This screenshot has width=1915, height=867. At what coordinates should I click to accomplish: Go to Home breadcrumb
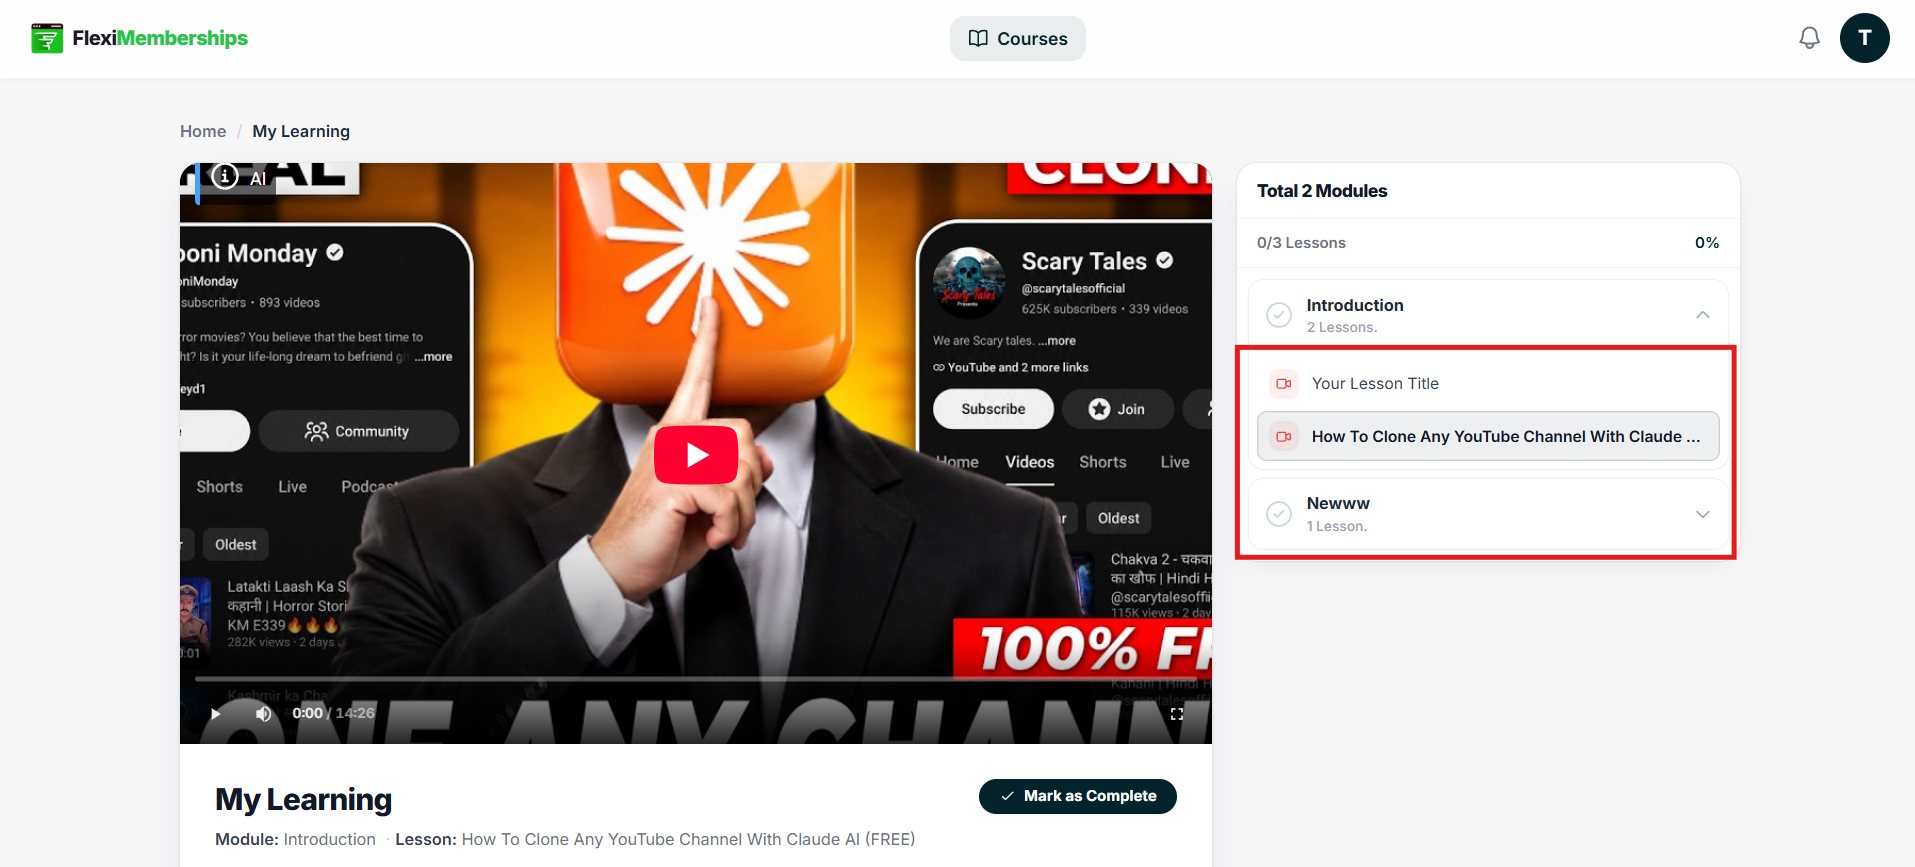(203, 131)
